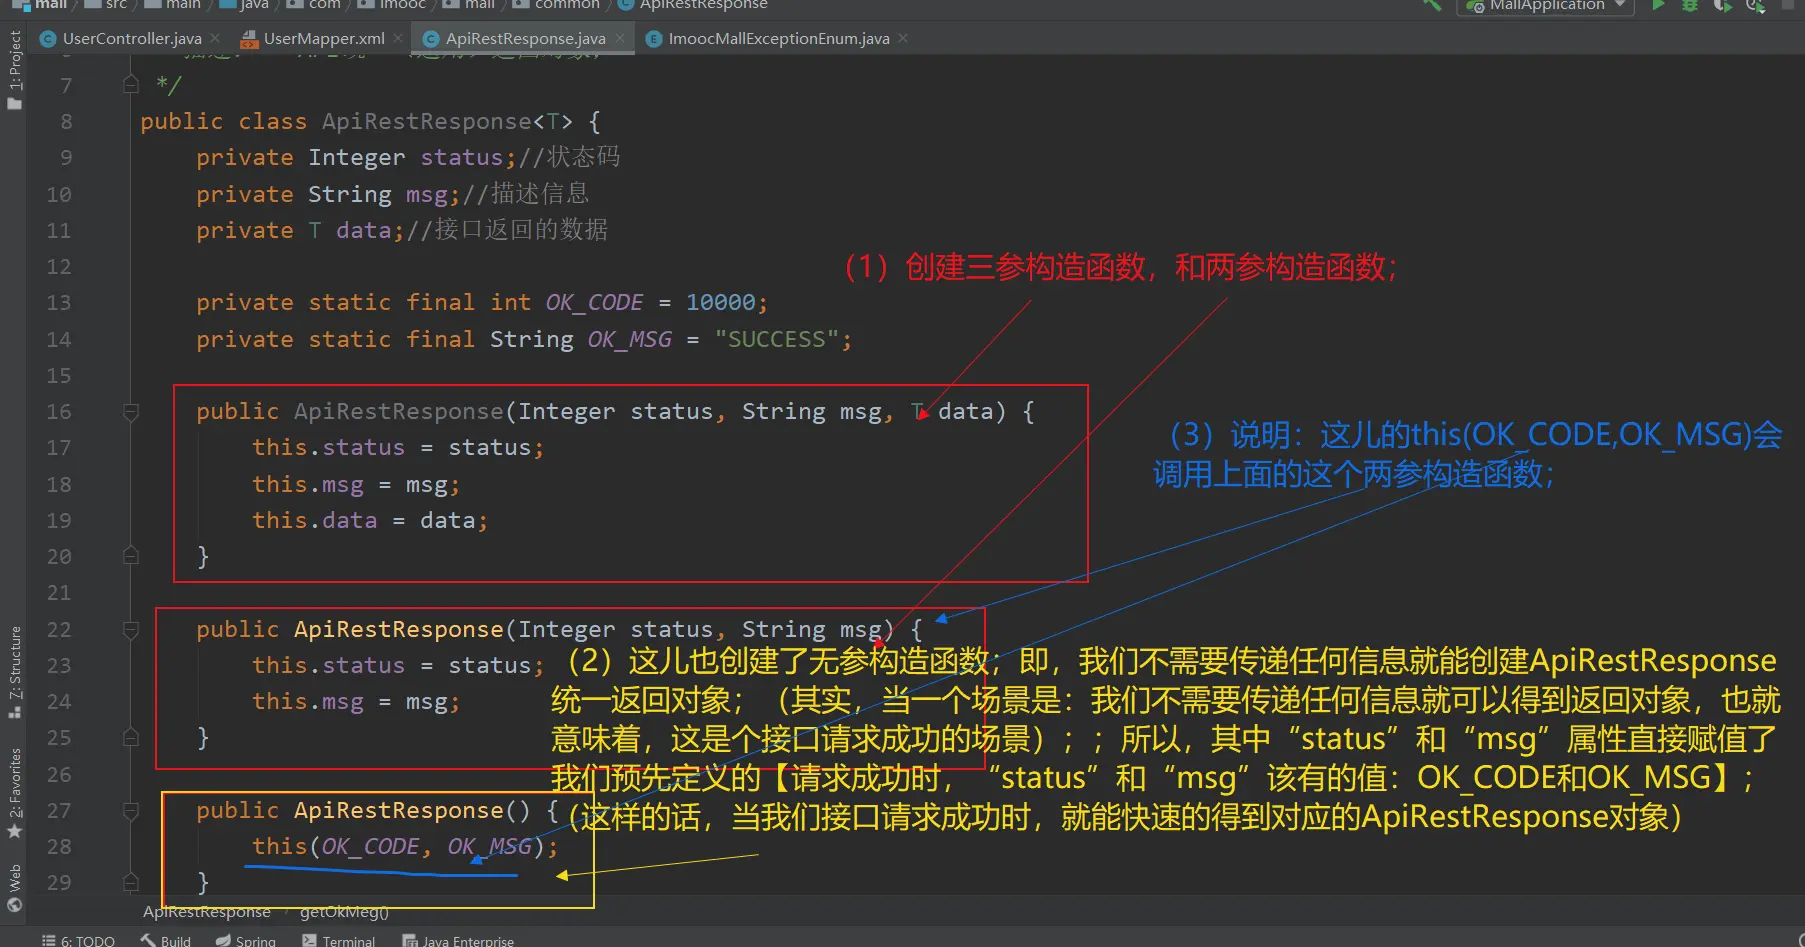Viewport: 1805px width, 947px height.
Task: Open the Spring tool window
Action: pyautogui.click(x=246, y=940)
